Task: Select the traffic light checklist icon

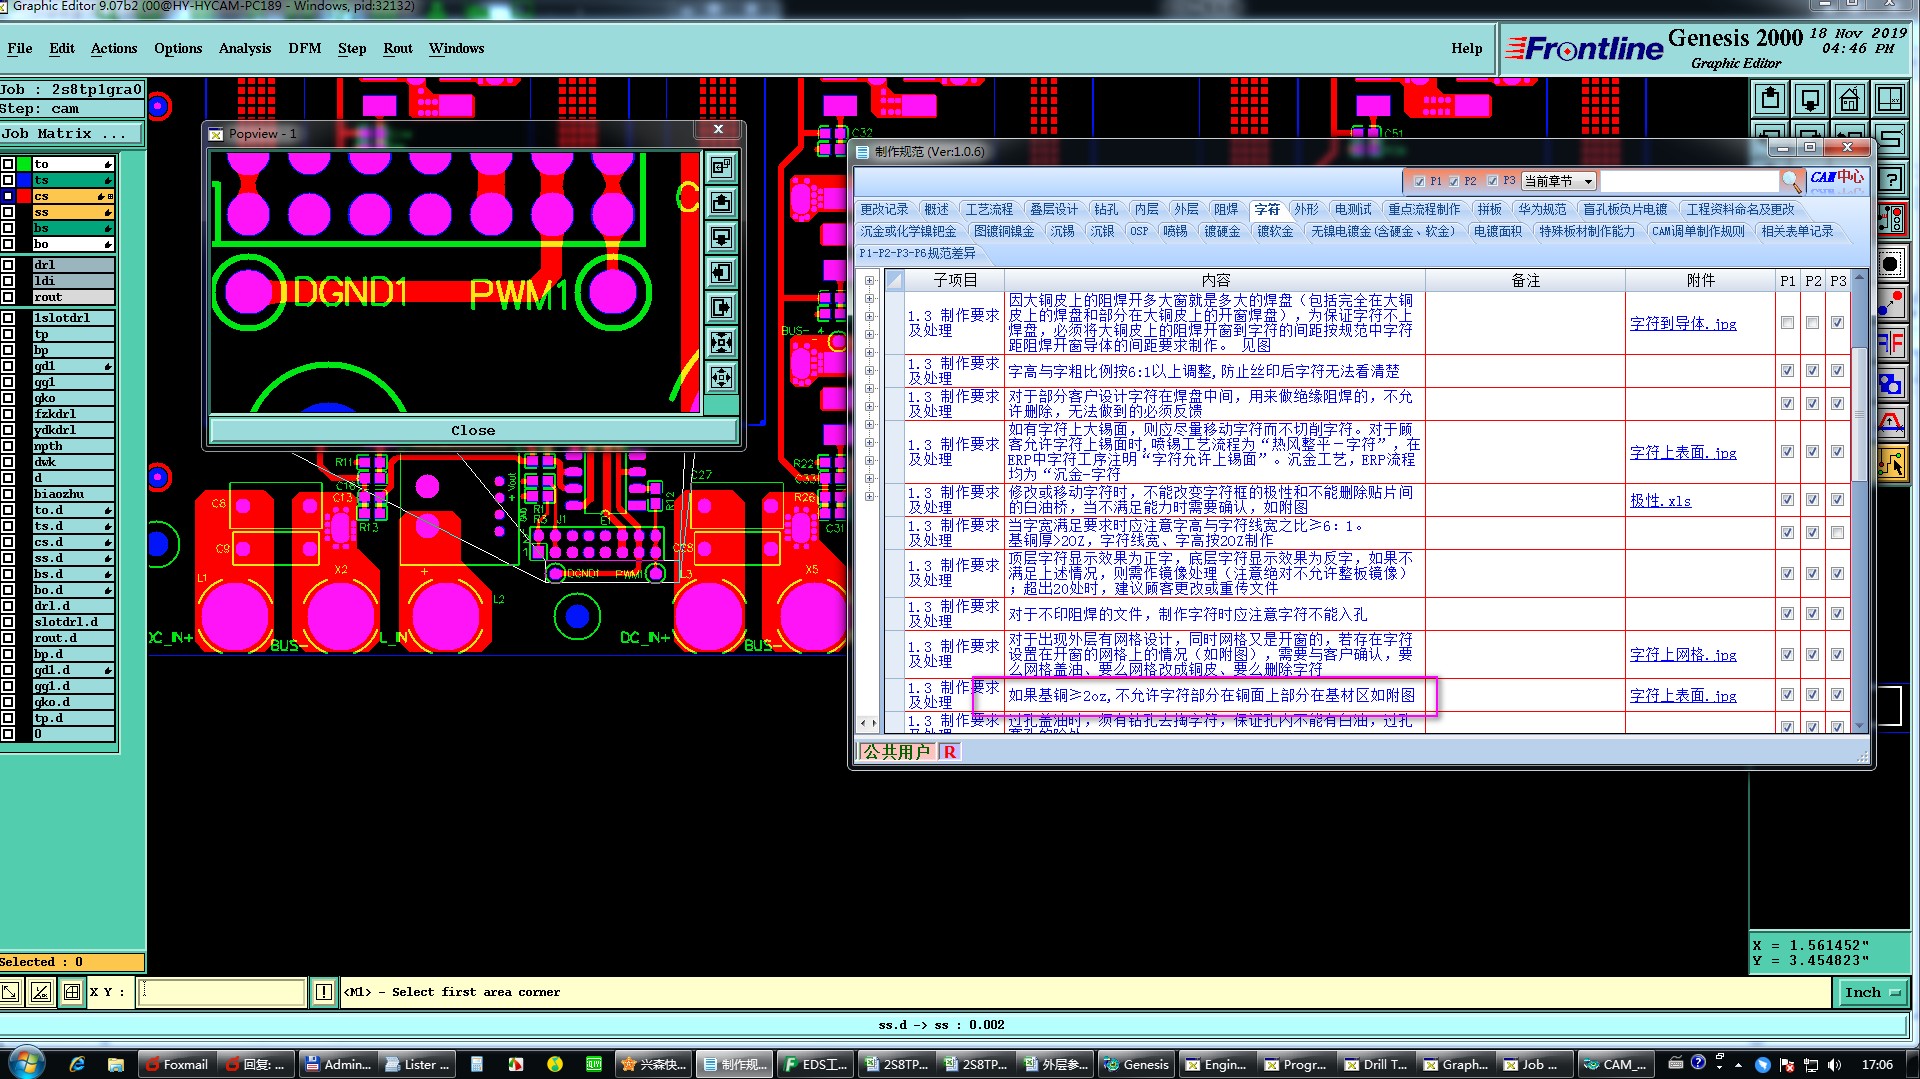Action: click(x=1891, y=220)
